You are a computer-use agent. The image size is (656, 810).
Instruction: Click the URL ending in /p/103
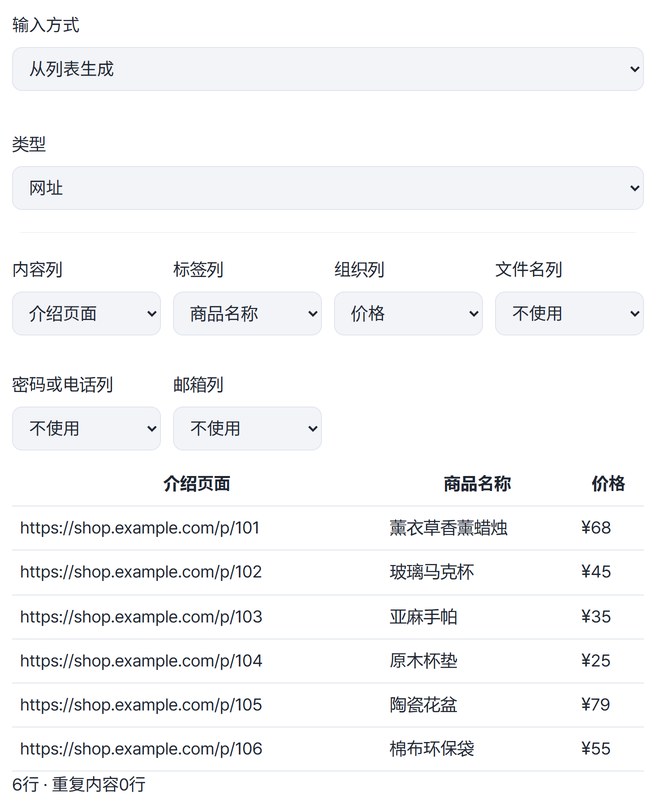(x=141, y=617)
